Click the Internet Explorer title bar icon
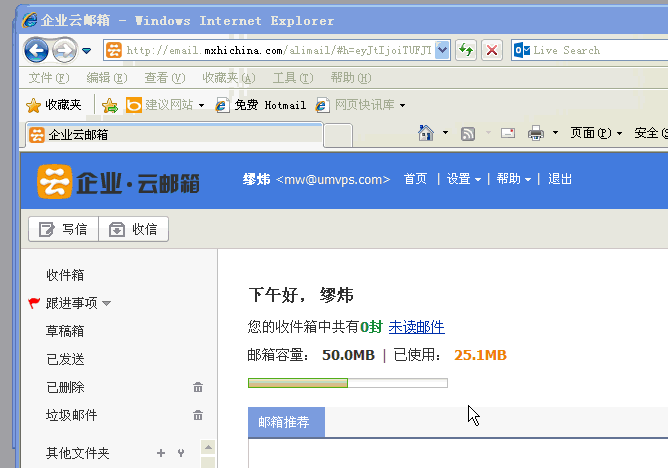The image size is (668, 468). (29, 20)
